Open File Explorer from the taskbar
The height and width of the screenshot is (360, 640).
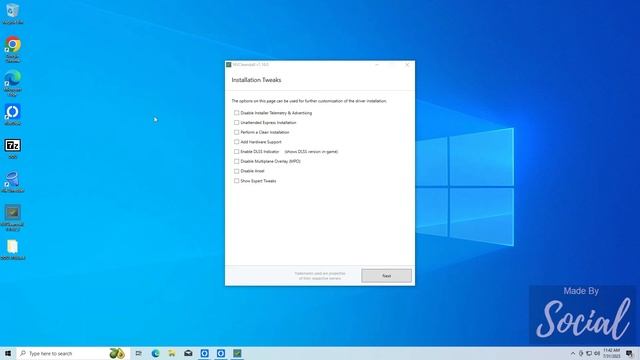pyautogui.click(x=172, y=353)
